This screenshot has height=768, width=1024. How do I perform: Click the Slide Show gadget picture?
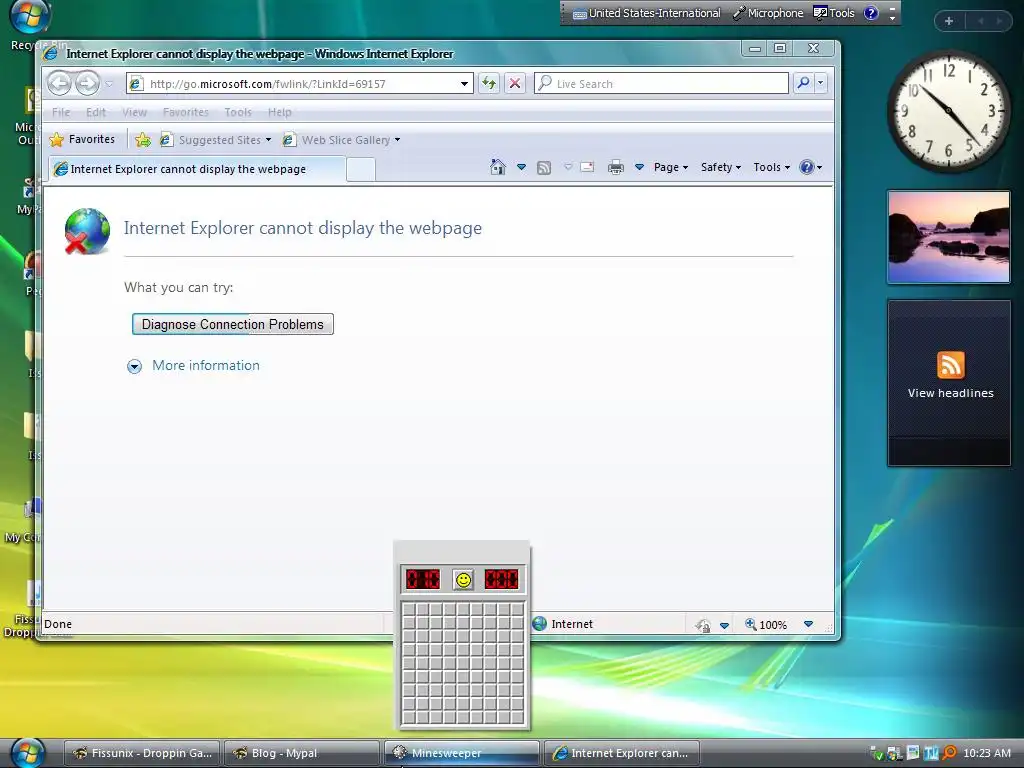[x=949, y=237]
